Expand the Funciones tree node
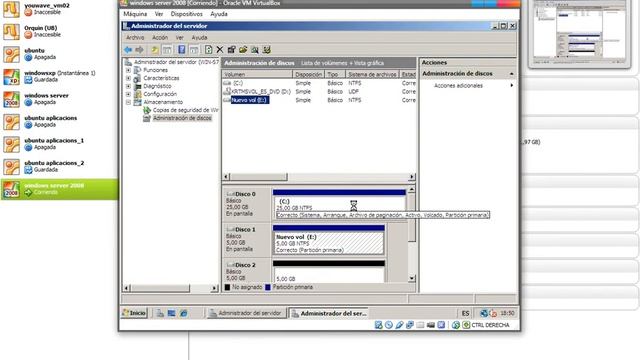 128,70
